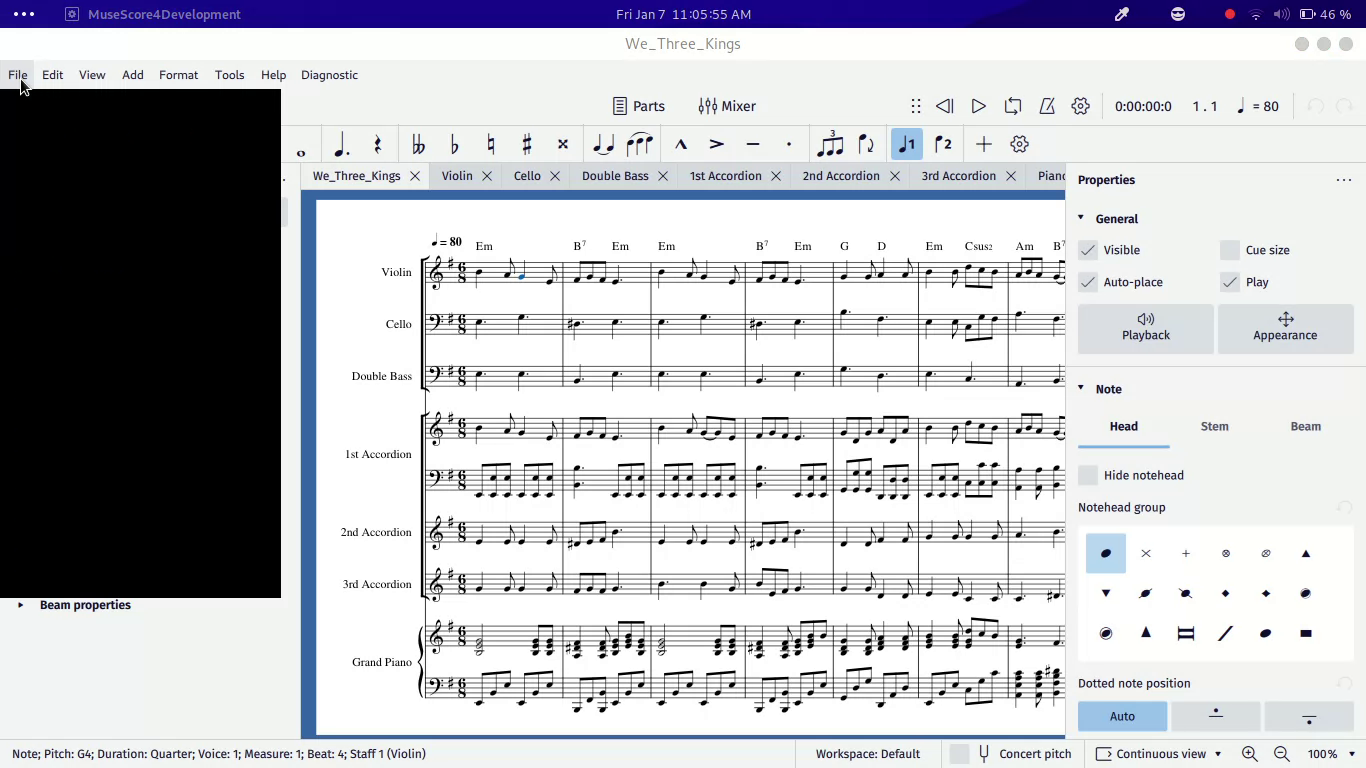Screen dimensions: 1366x768
Task: Add accent articulation
Action: tap(717, 145)
